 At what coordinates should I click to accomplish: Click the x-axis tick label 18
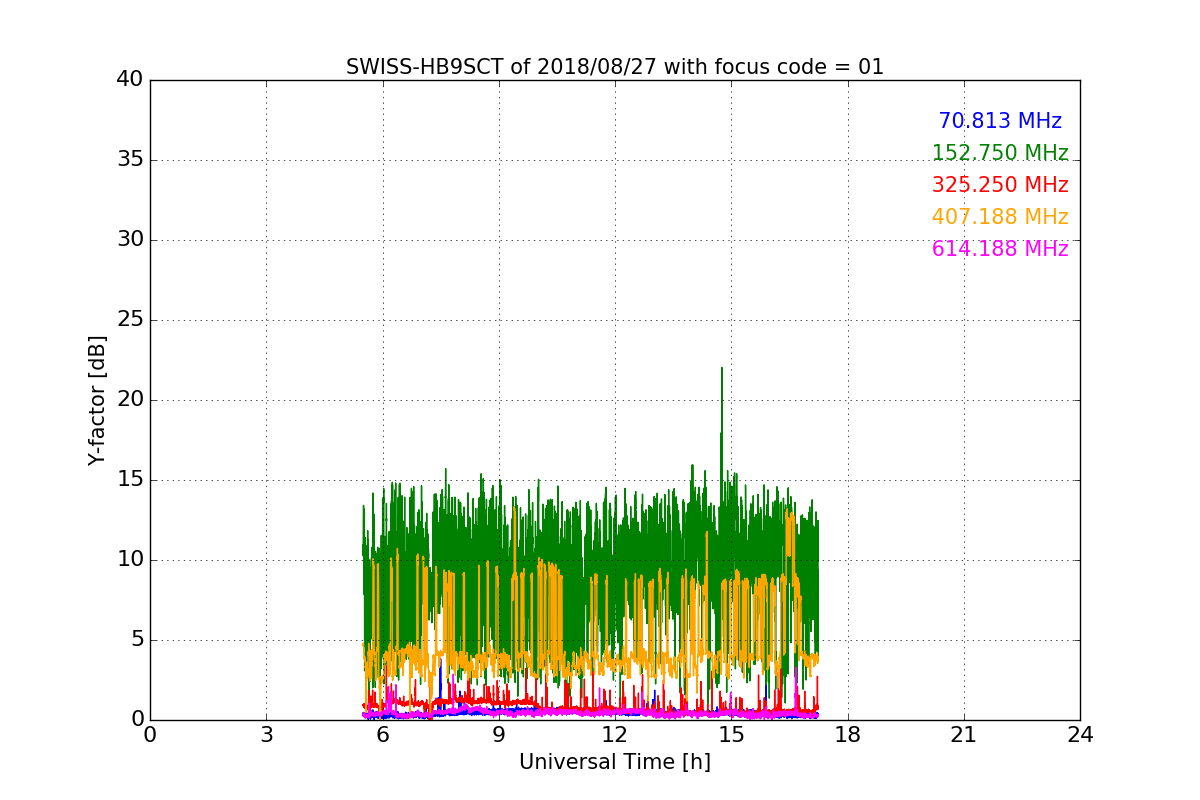pyautogui.click(x=847, y=734)
